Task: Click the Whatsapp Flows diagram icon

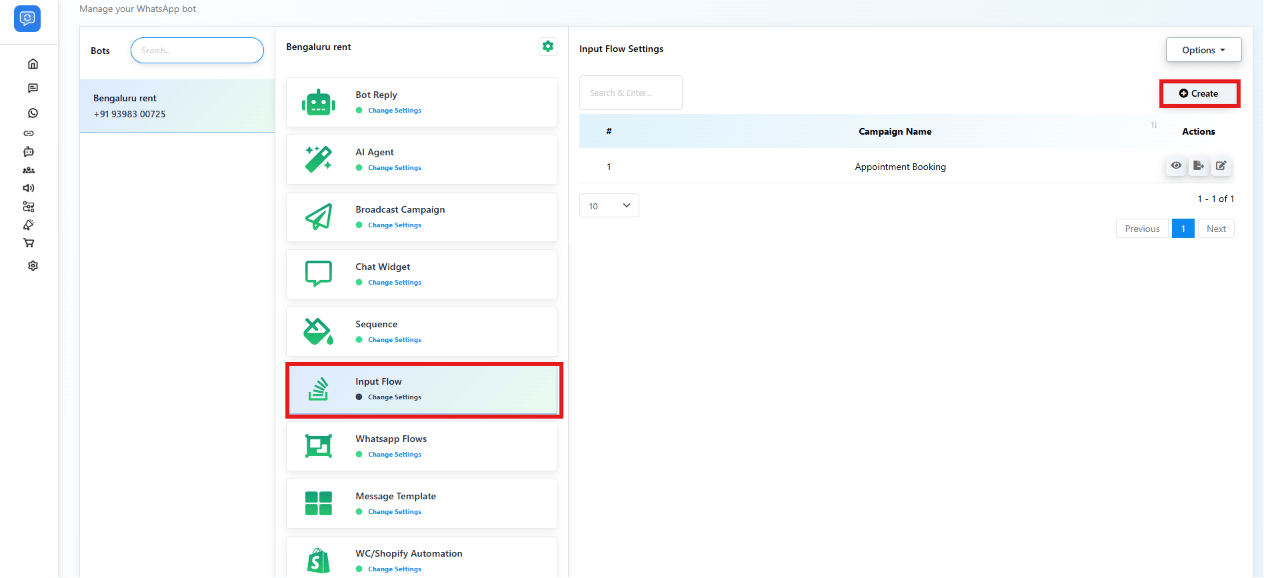Action: tap(318, 446)
